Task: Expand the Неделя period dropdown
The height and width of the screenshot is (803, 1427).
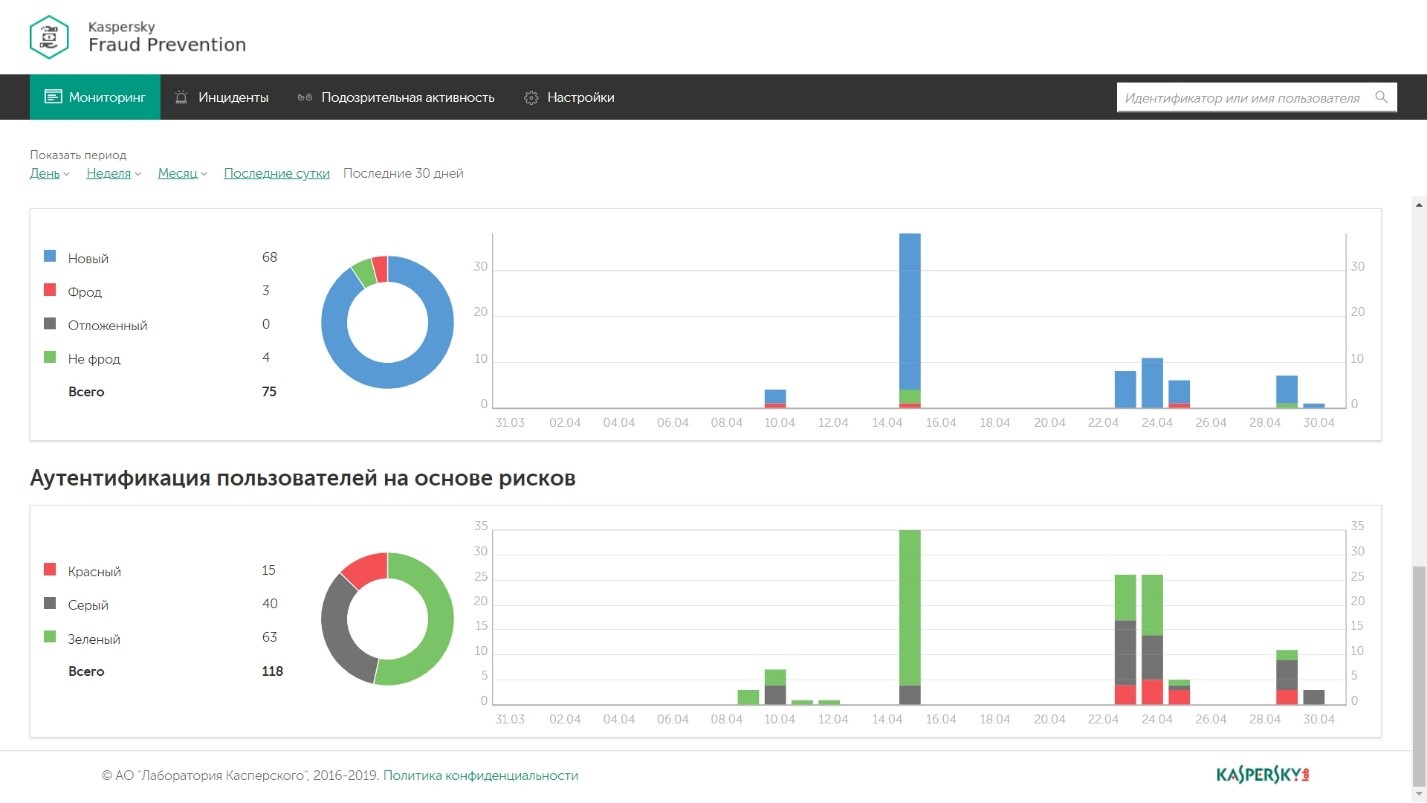Action: pyautogui.click(x=114, y=173)
